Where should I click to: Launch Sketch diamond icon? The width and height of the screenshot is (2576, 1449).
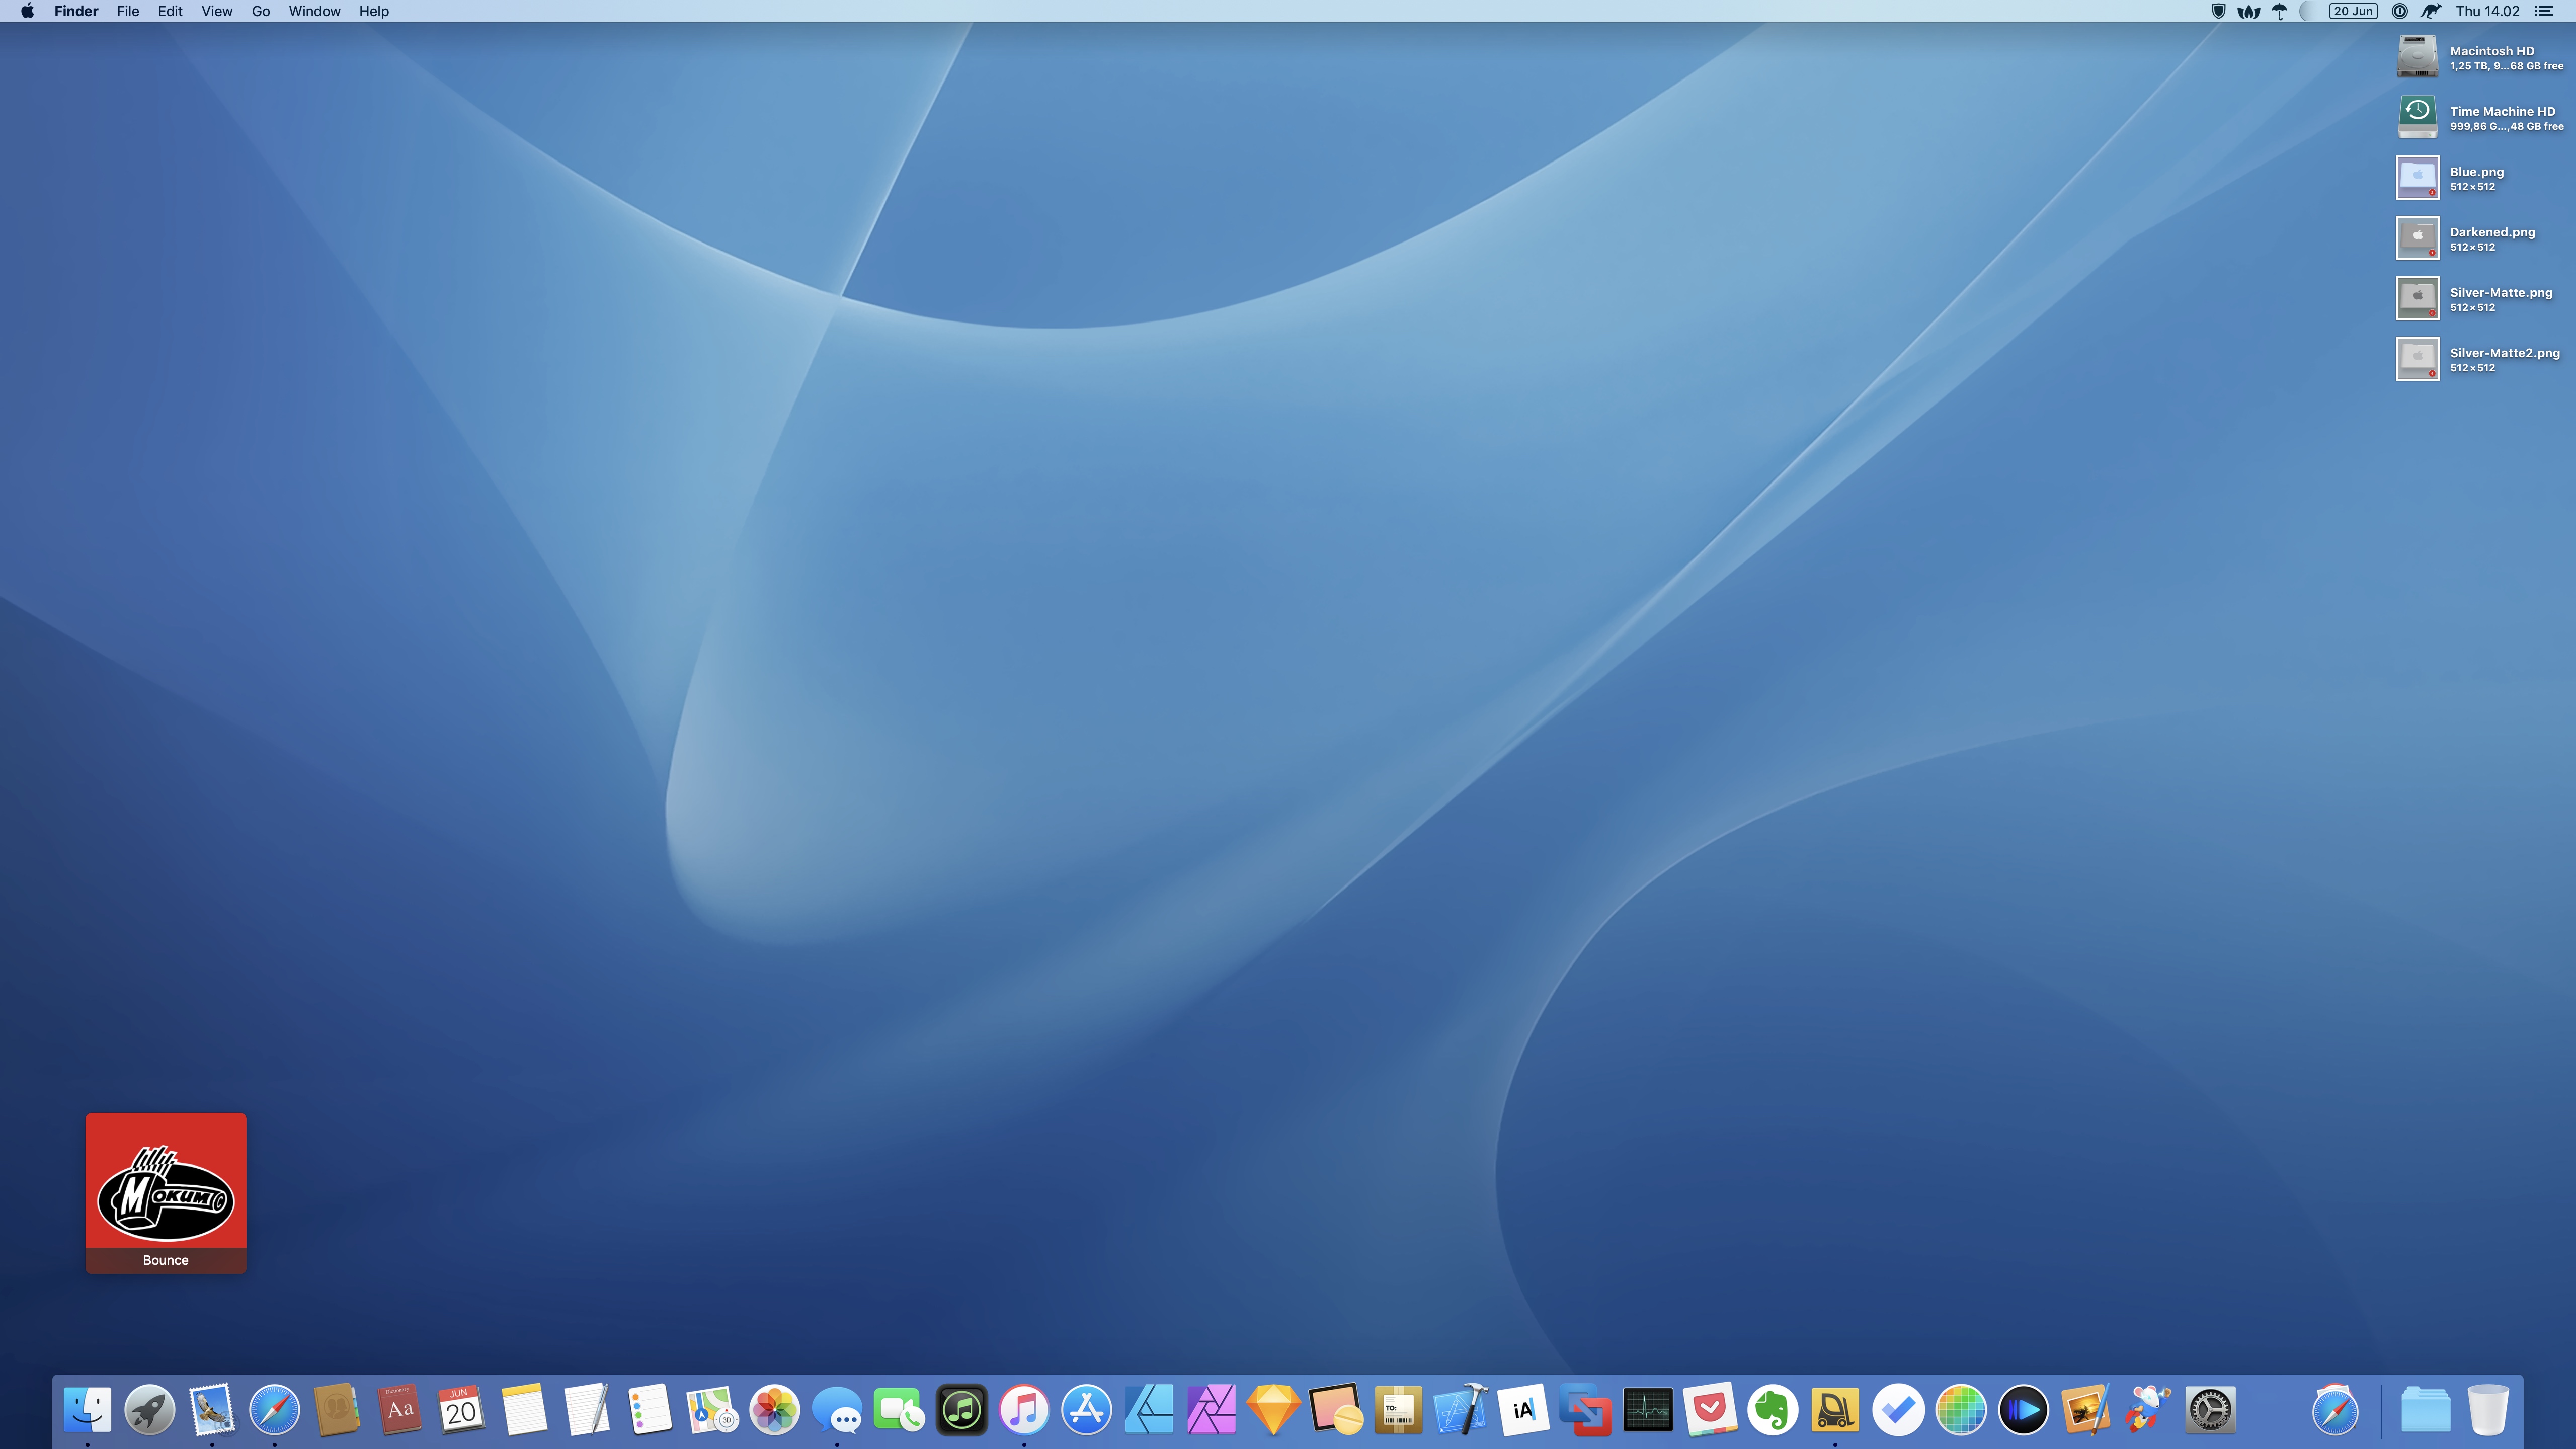pyautogui.click(x=1273, y=1410)
